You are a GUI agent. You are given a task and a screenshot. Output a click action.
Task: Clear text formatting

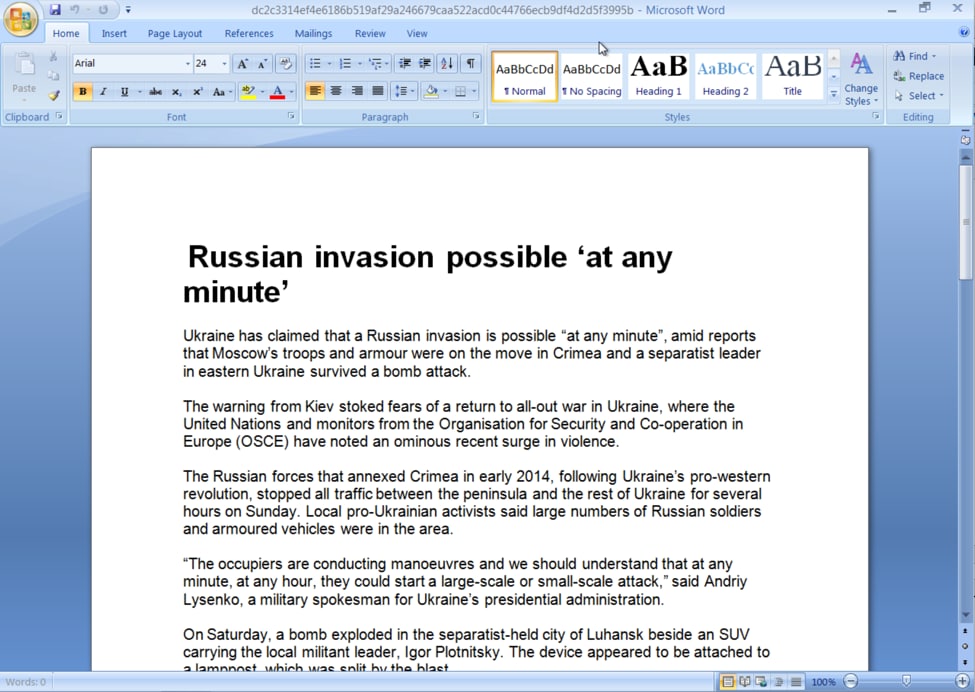(x=285, y=63)
